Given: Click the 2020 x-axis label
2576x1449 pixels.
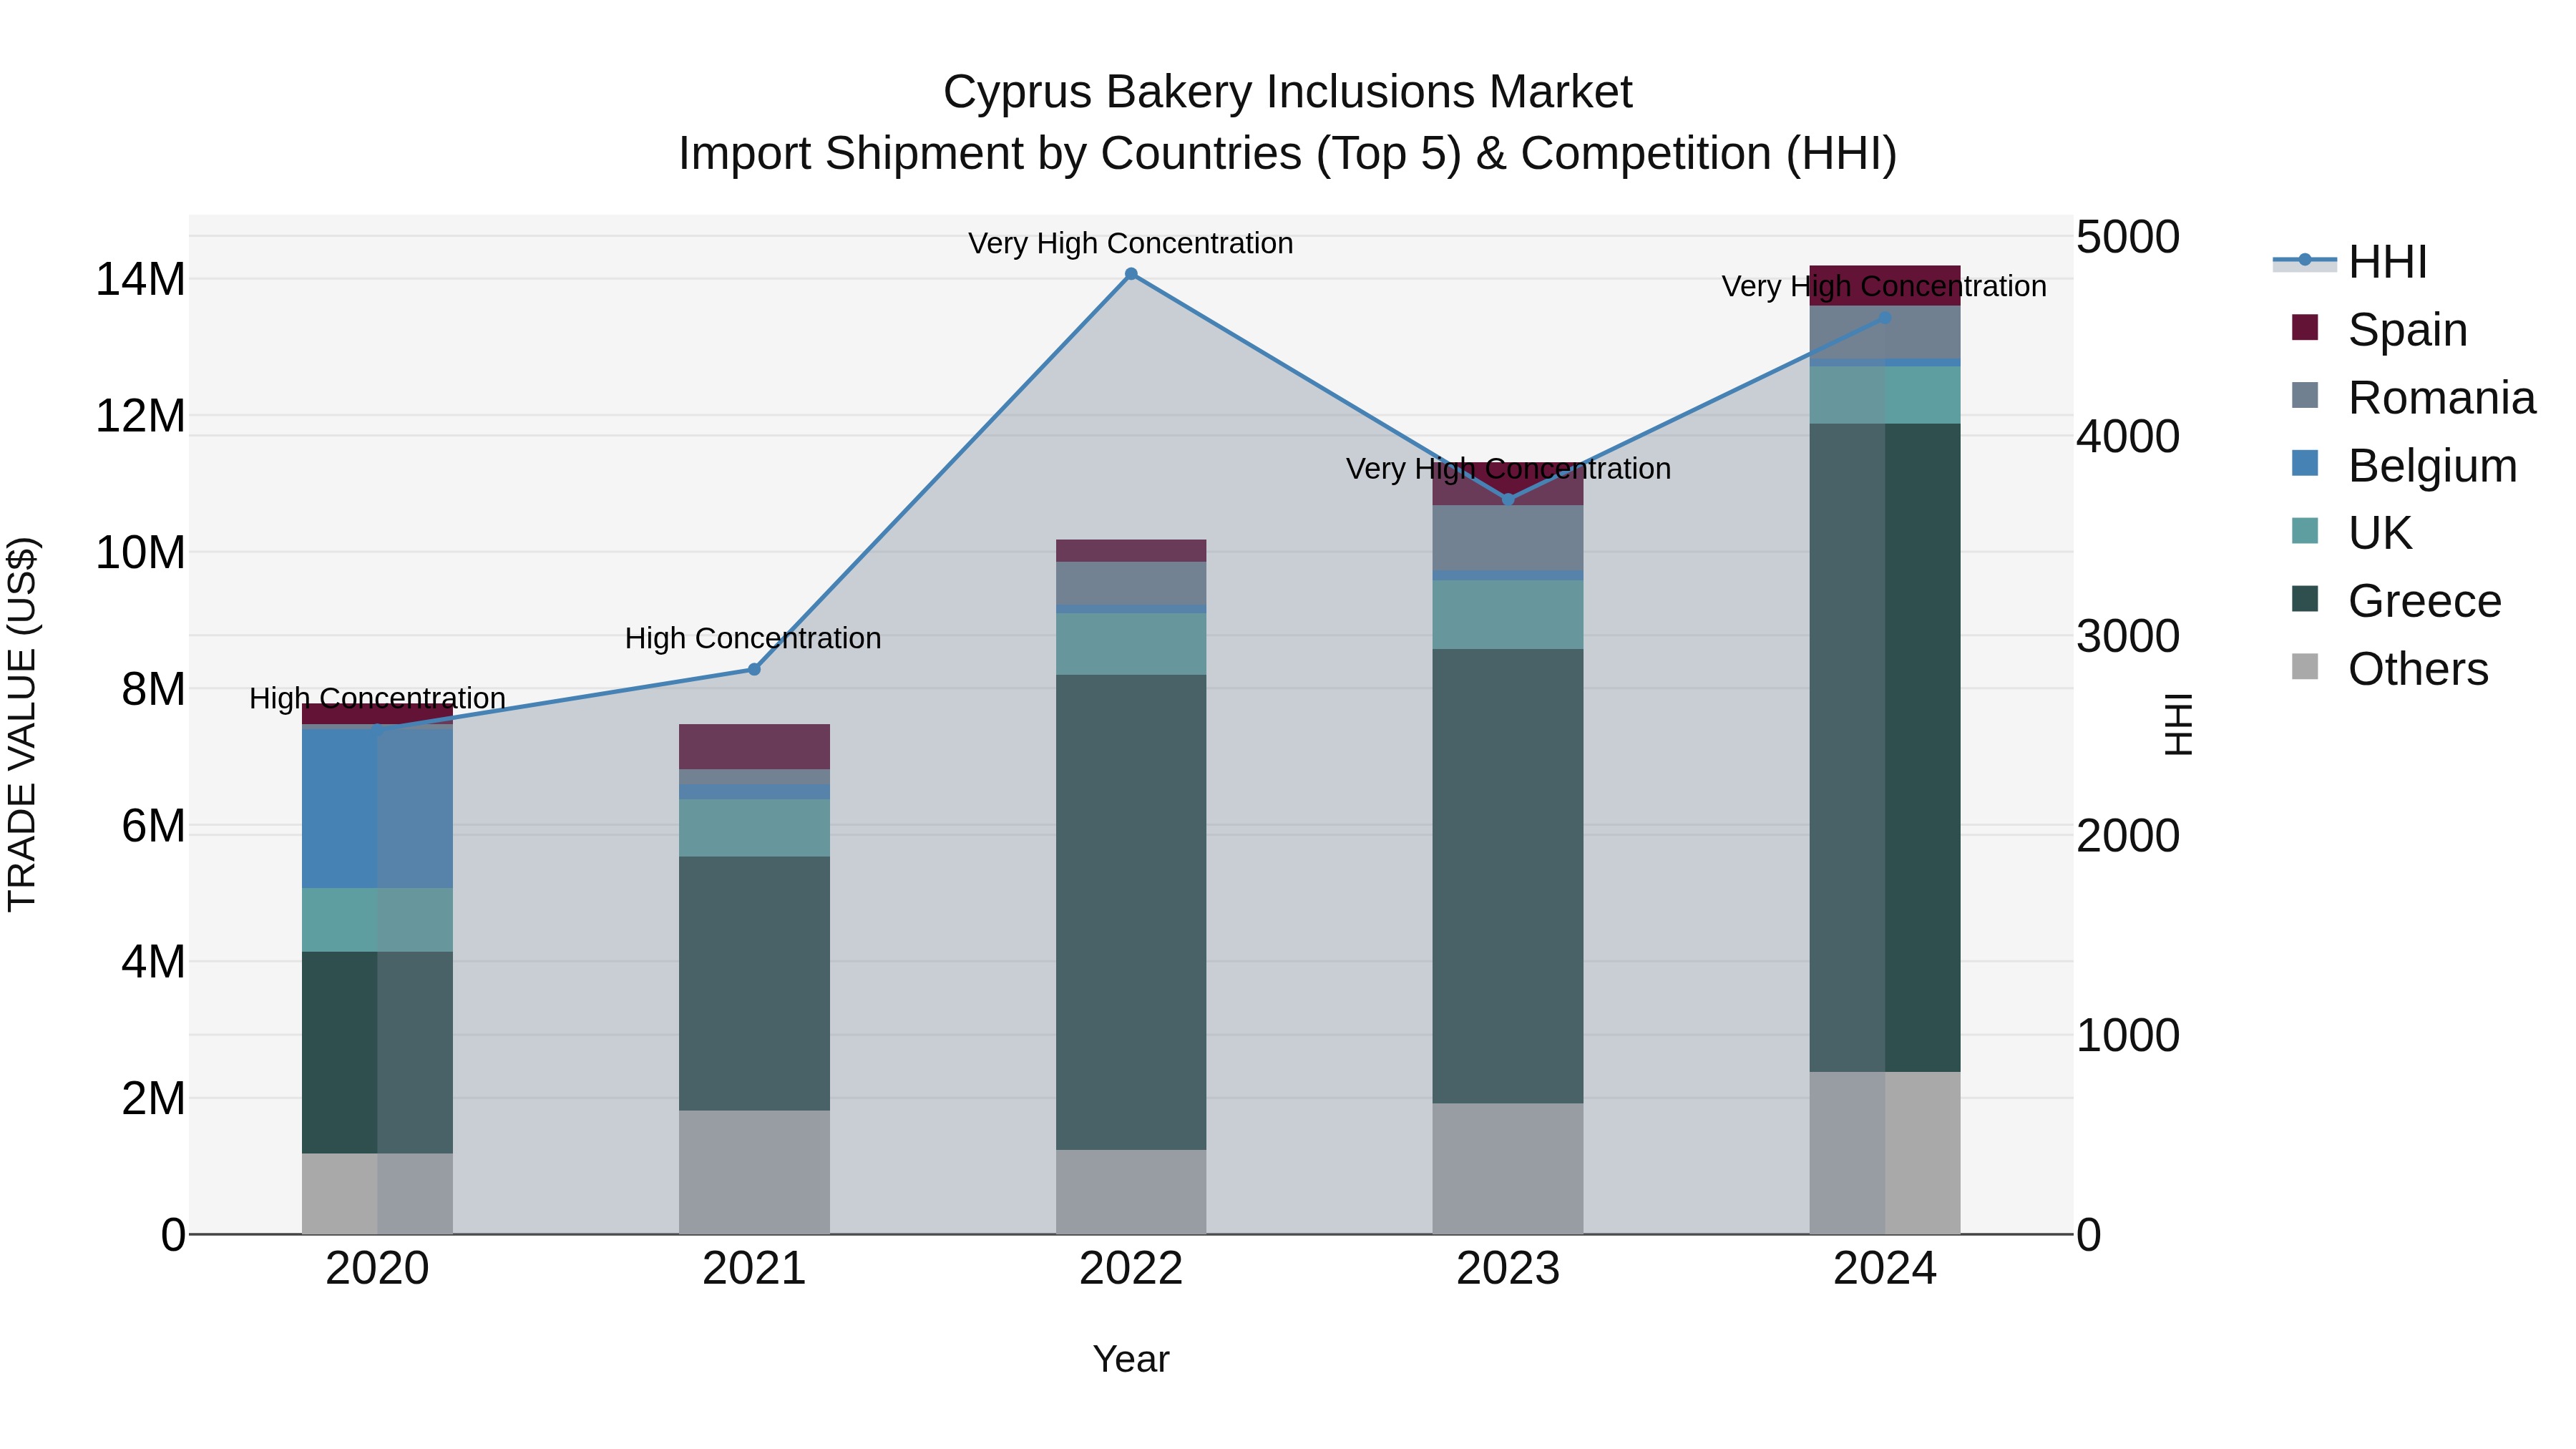Looking at the screenshot, I should (377, 1269).
